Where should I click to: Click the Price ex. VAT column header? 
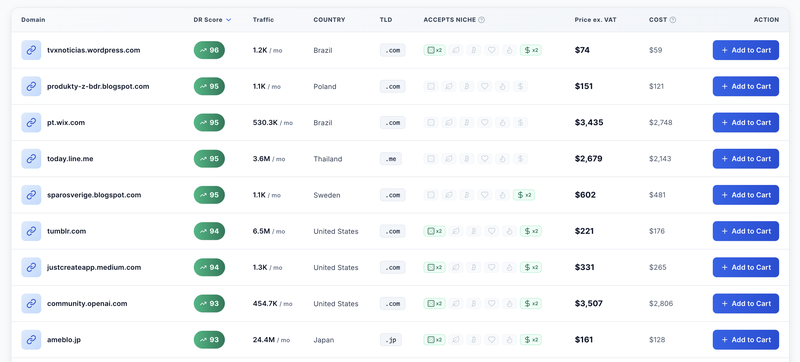click(x=595, y=20)
